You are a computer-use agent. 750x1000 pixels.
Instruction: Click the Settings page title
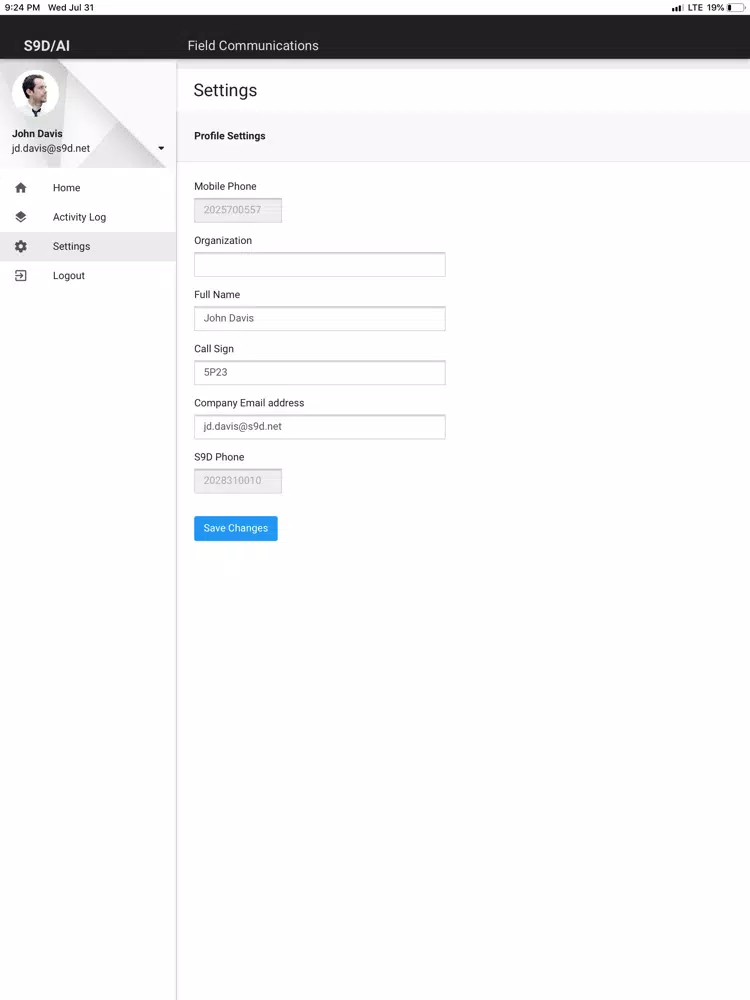pyautogui.click(x=225, y=90)
